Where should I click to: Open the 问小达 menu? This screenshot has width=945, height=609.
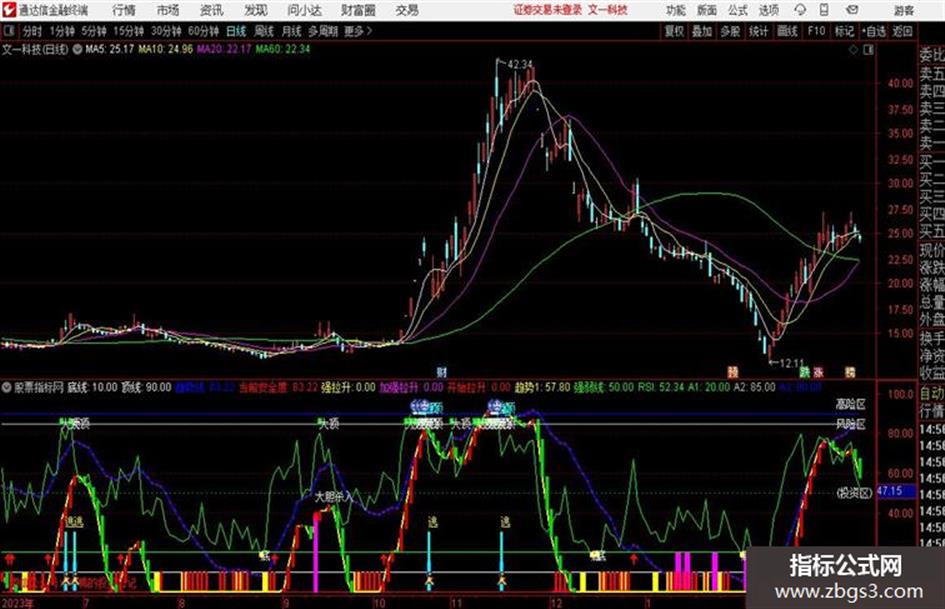pos(304,10)
